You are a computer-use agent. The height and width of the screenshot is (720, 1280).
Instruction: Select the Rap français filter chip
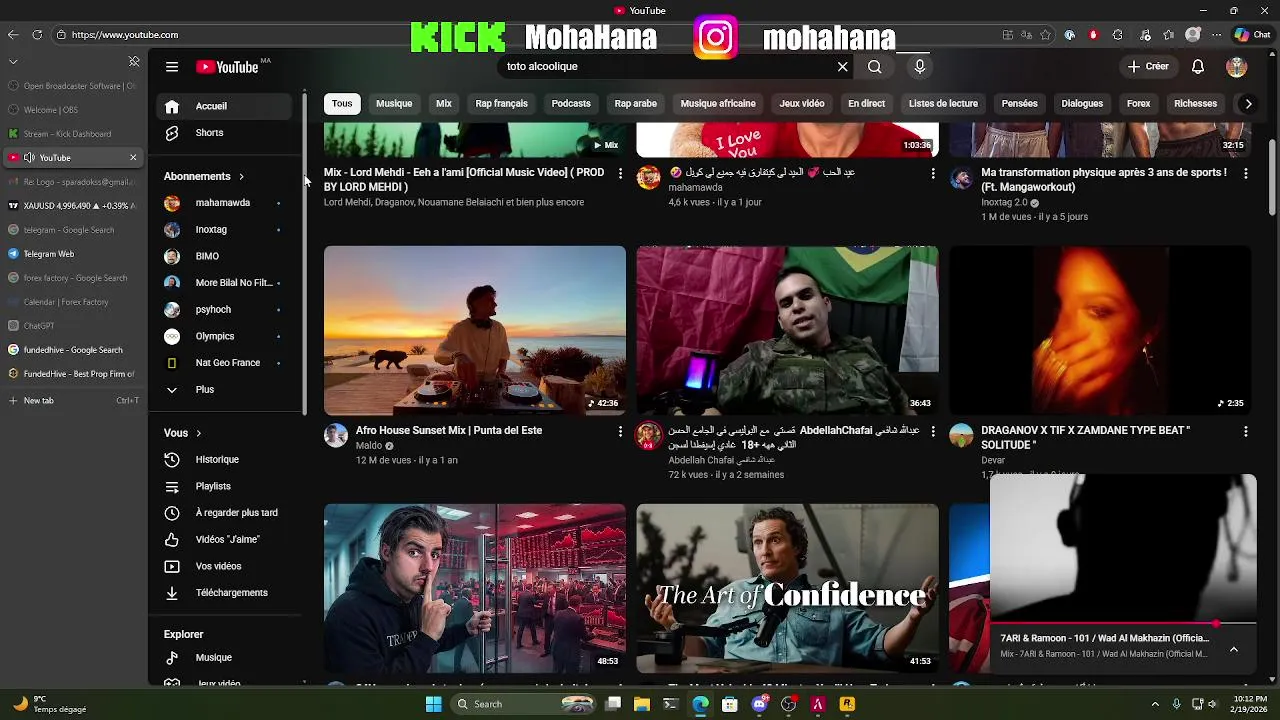[x=501, y=104]
